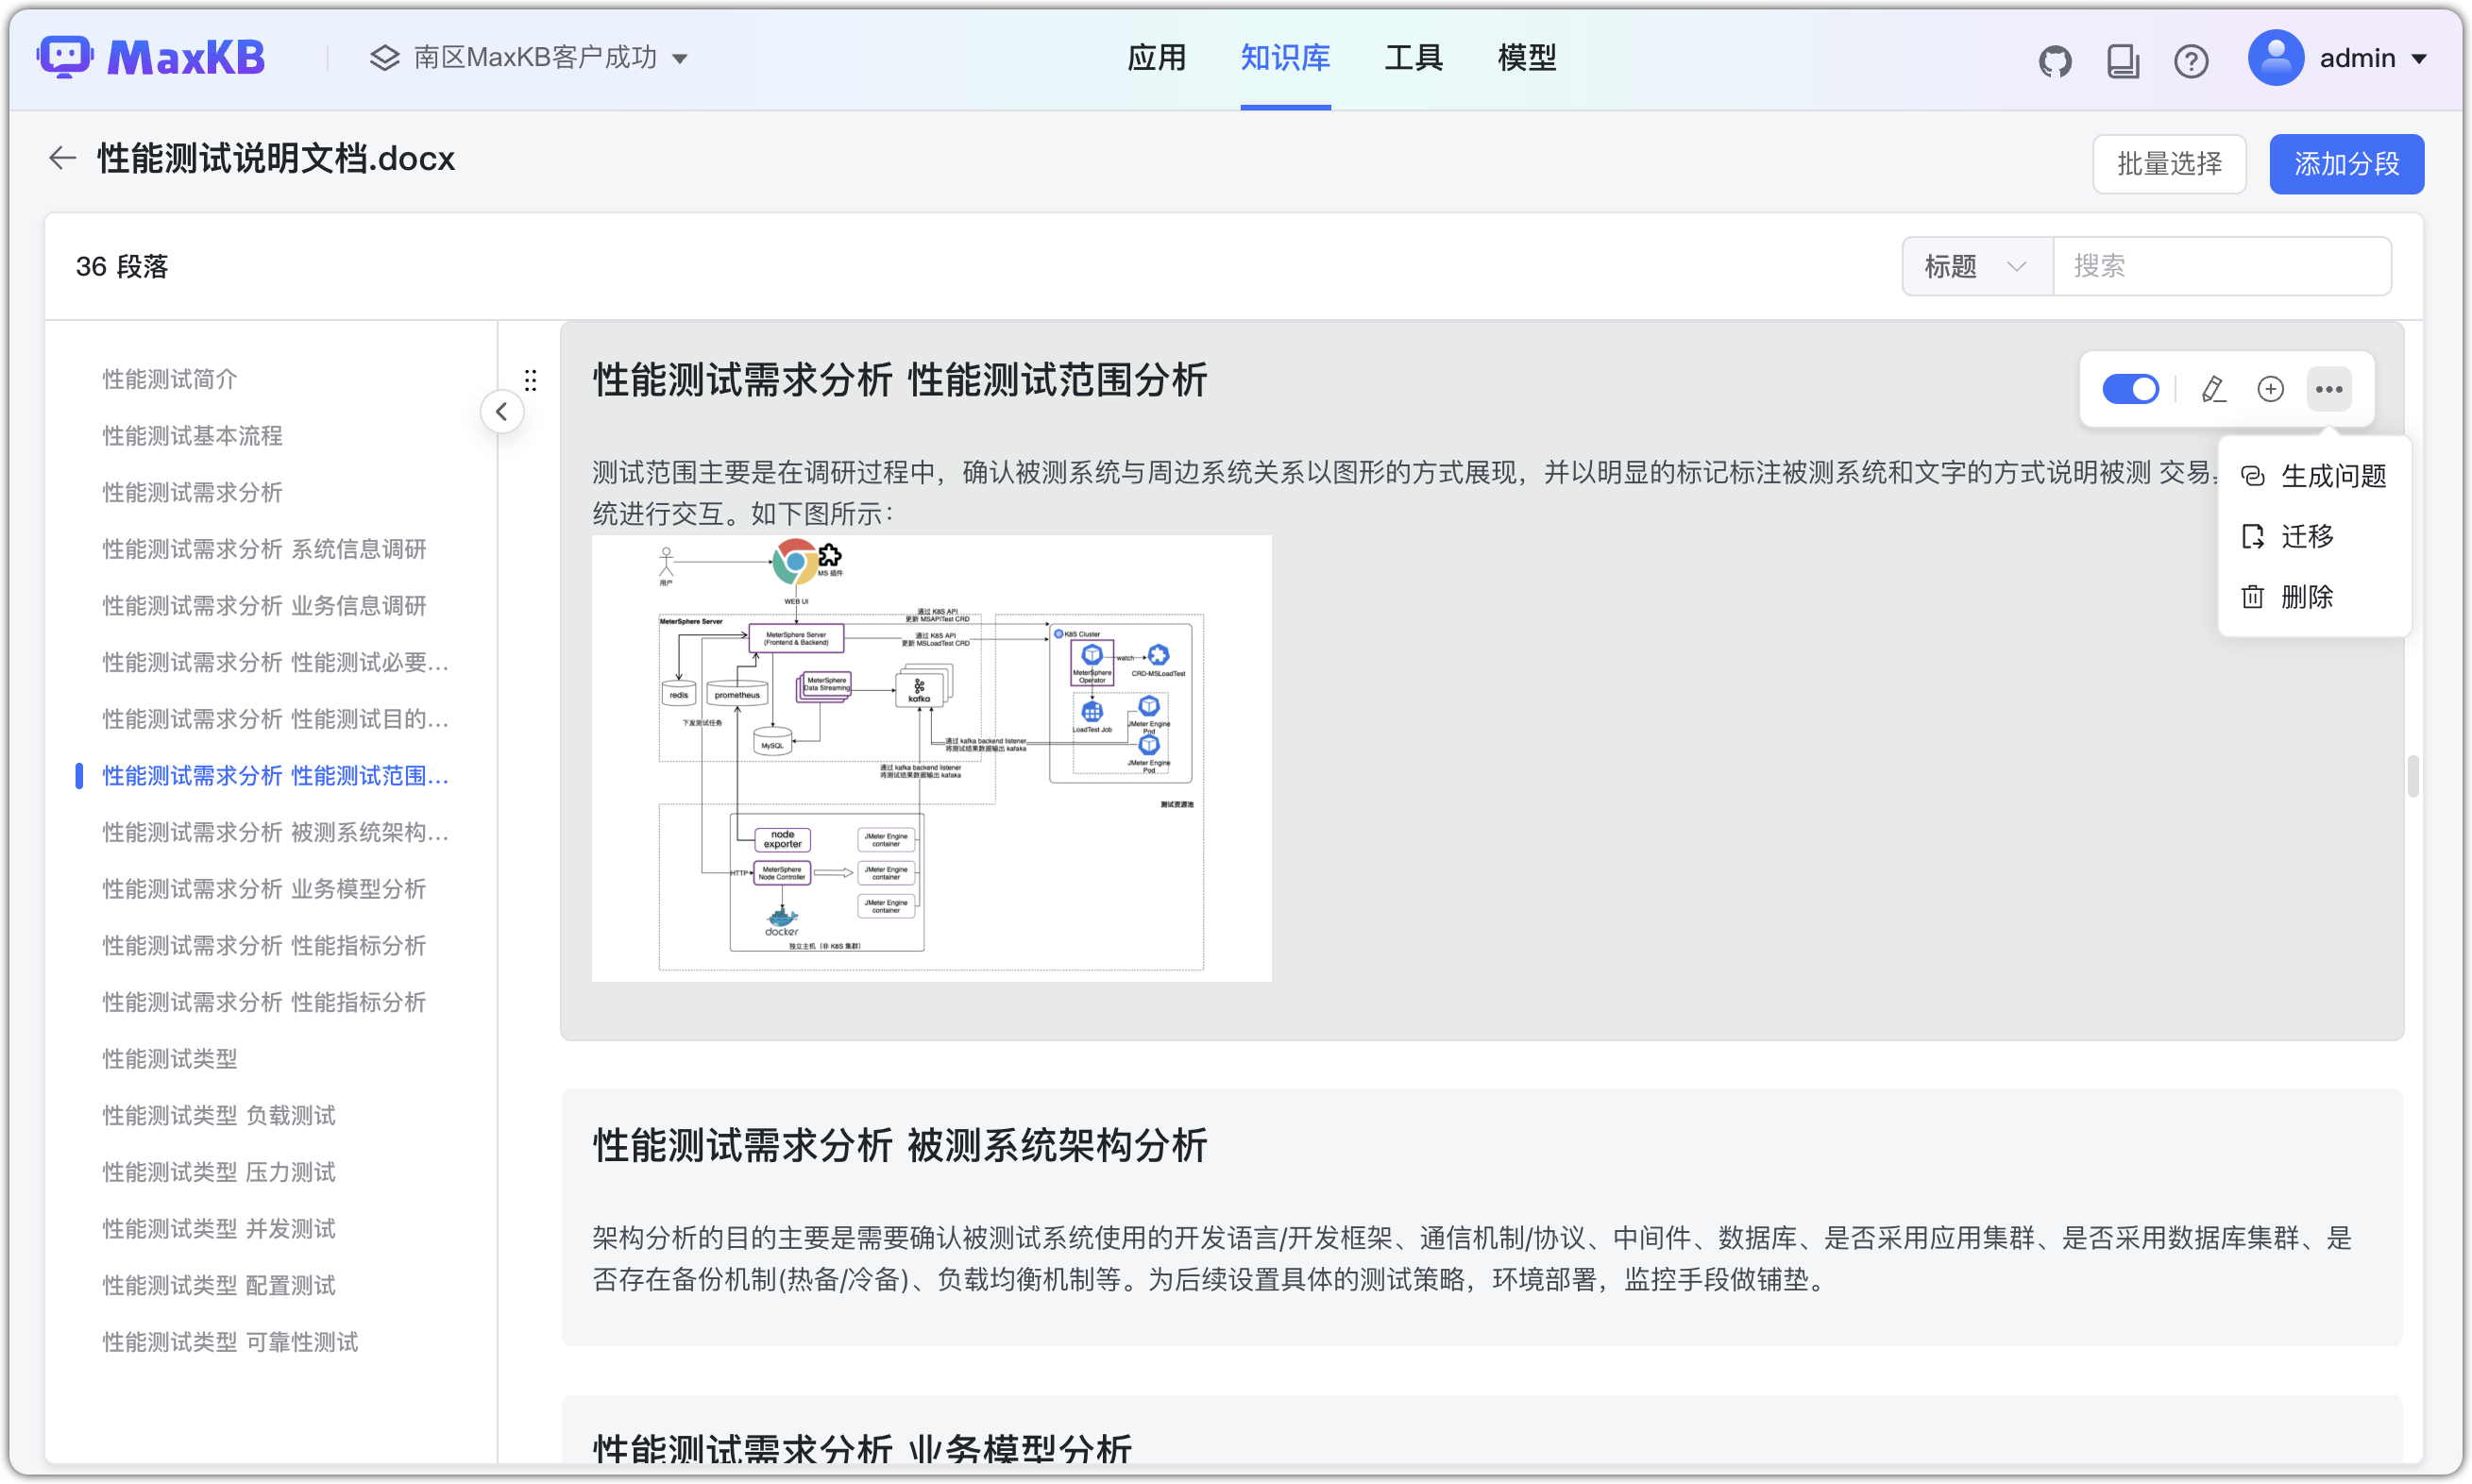The height and width of the screenshot is (1484, 2472).
Task: Open the GitHub repository icon
Action: point(2055,60)
